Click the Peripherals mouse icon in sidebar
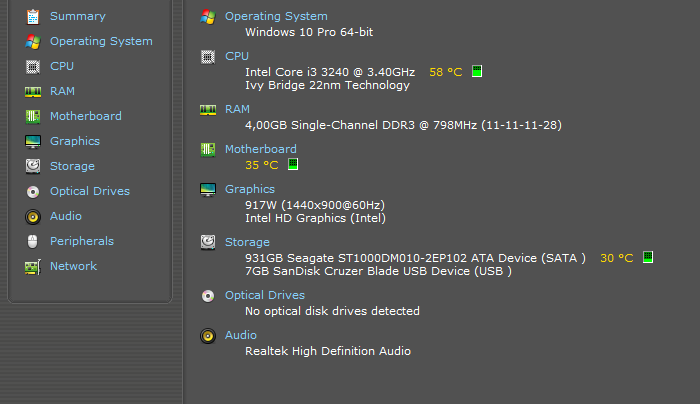This screenshot has width=700, height=404. (x=33, y=242)
